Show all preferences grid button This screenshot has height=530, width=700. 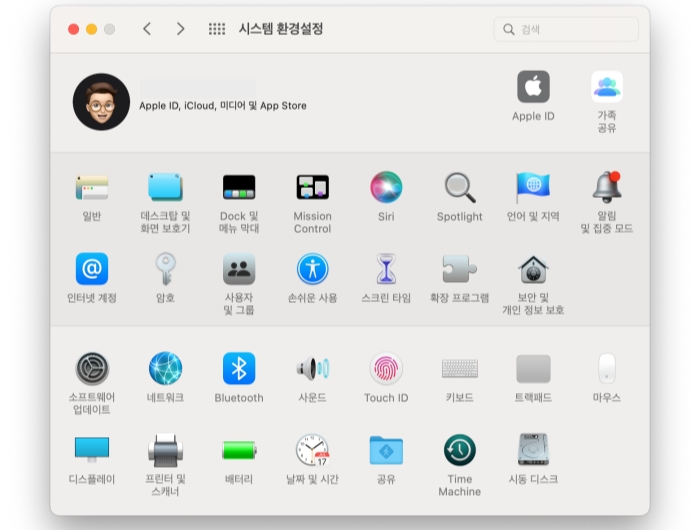pyautogui.click(x=217, y=29)
